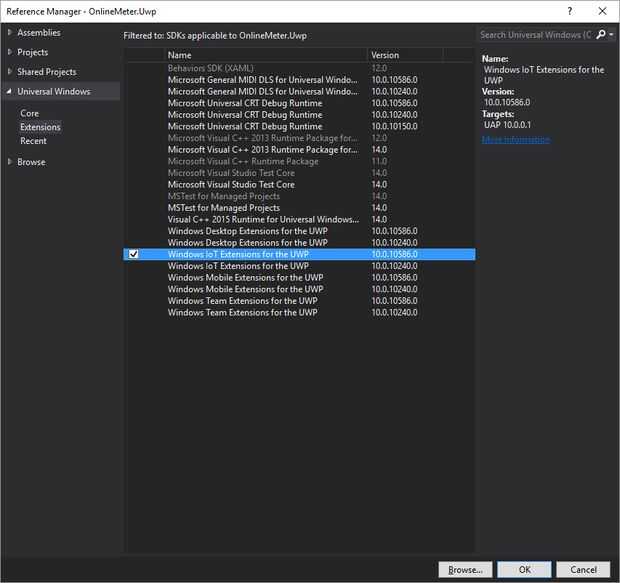
Task: Select Behaviors SDK (XAML) row
Action: pos(299,68)
